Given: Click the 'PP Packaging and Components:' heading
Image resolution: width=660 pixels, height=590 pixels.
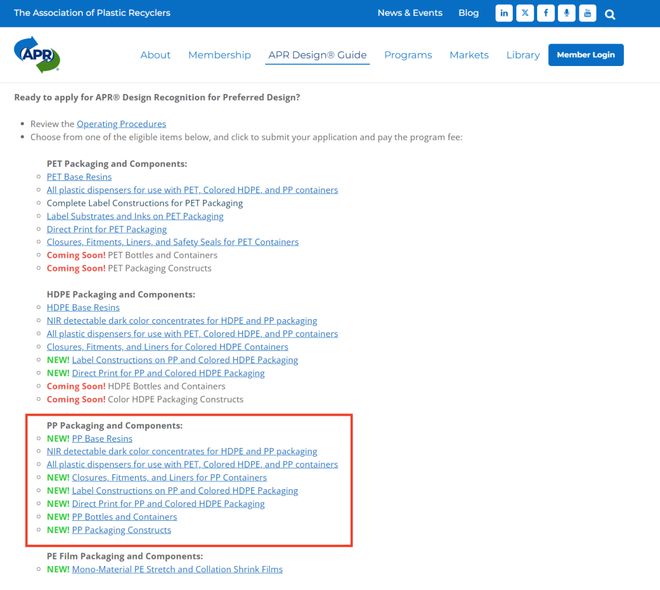Looking at the screenshot, I should coord(114,425).
